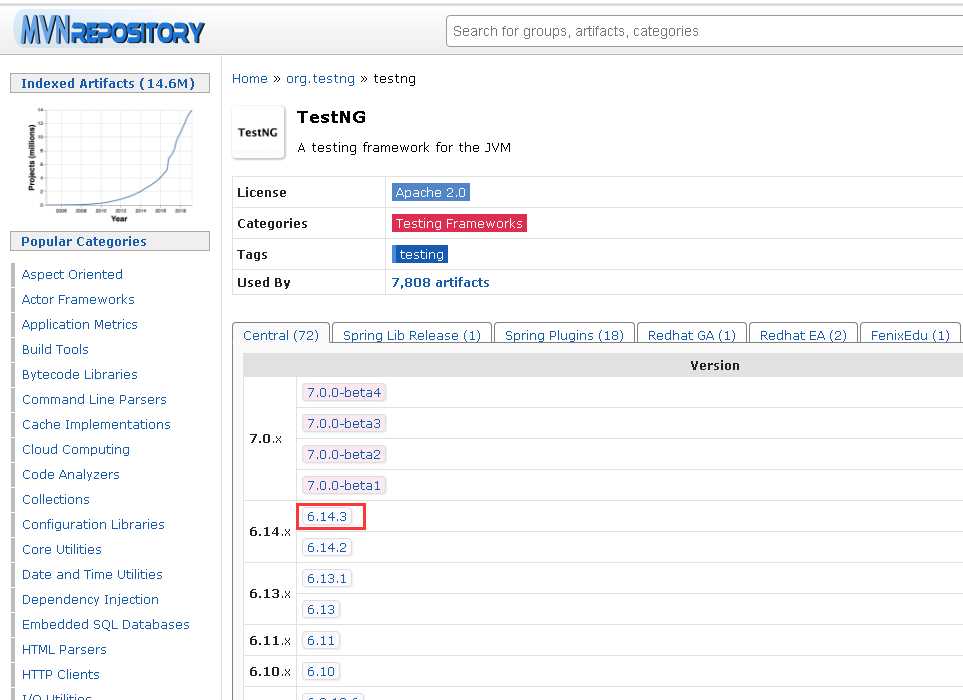Click the 6.13.x version group label
963x700 pixels.
tap(270, 594)
